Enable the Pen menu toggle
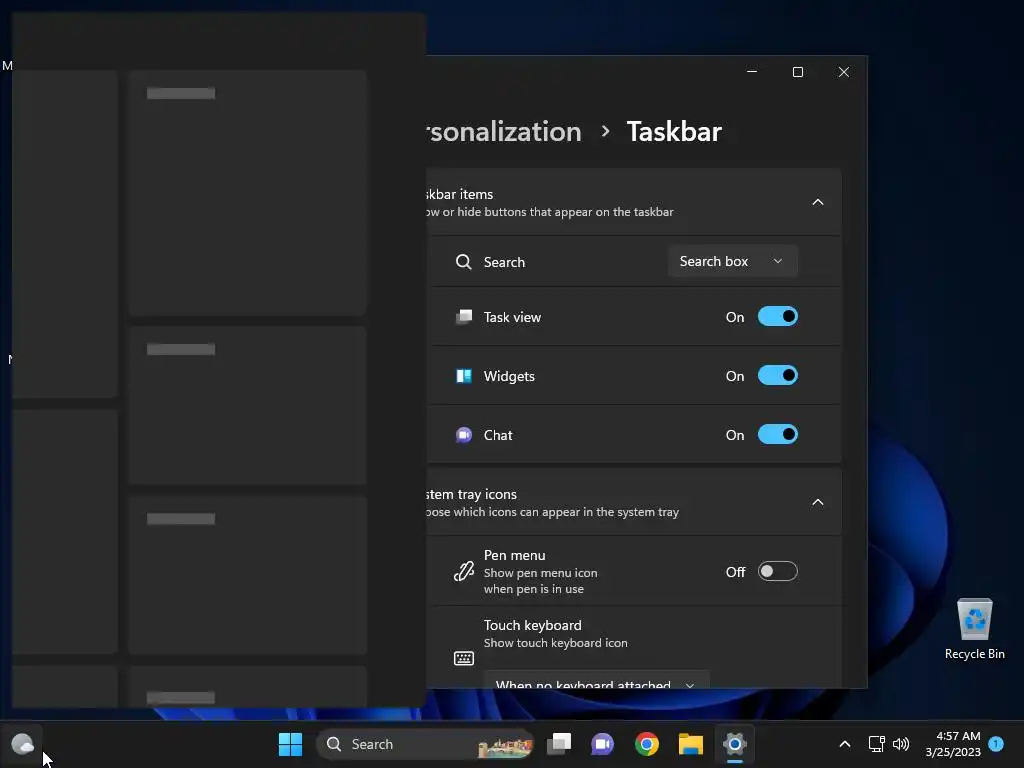The width and height of the screenshot is (1024, 768). tap(778, 571)
